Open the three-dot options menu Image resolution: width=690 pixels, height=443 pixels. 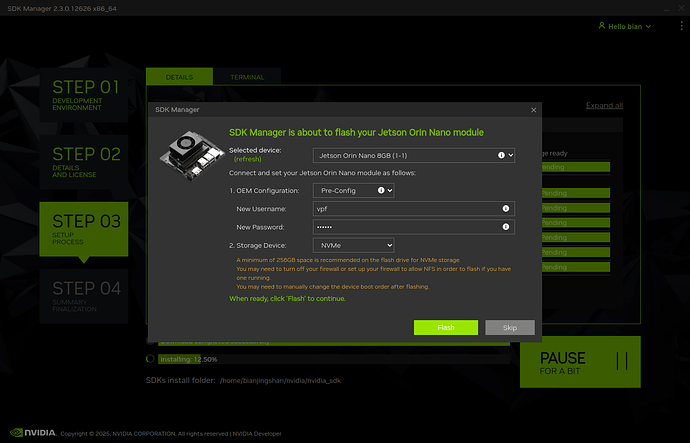click(x=681, y=26)
